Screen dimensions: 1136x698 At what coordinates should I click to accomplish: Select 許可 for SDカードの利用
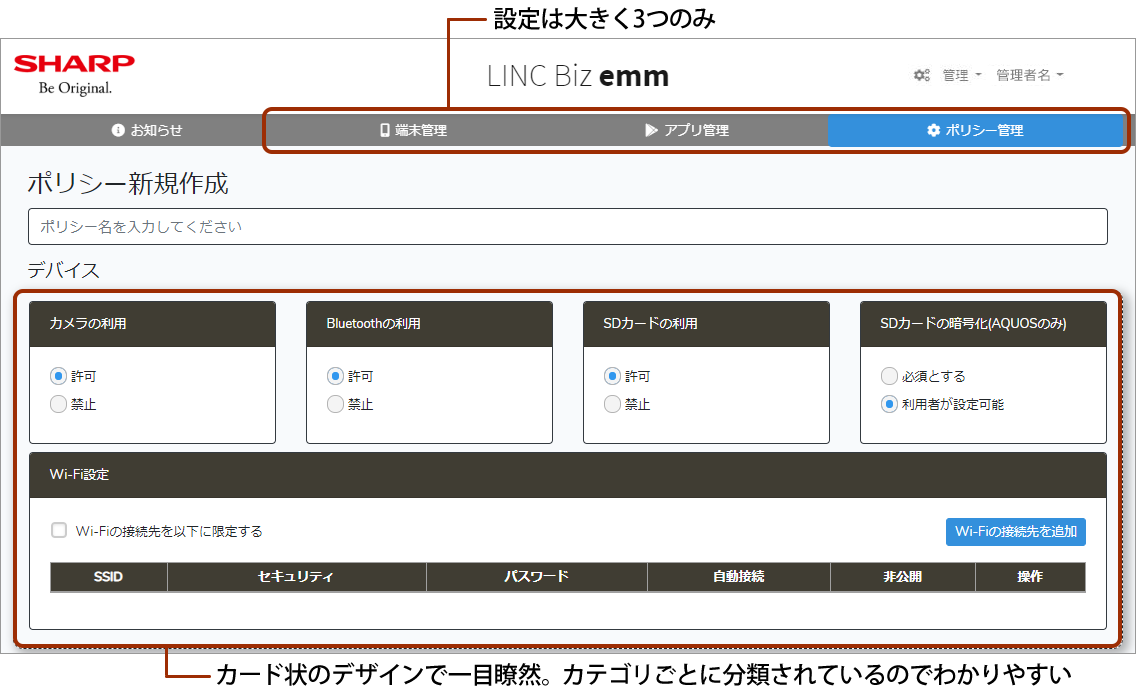[x=612, y=376]
